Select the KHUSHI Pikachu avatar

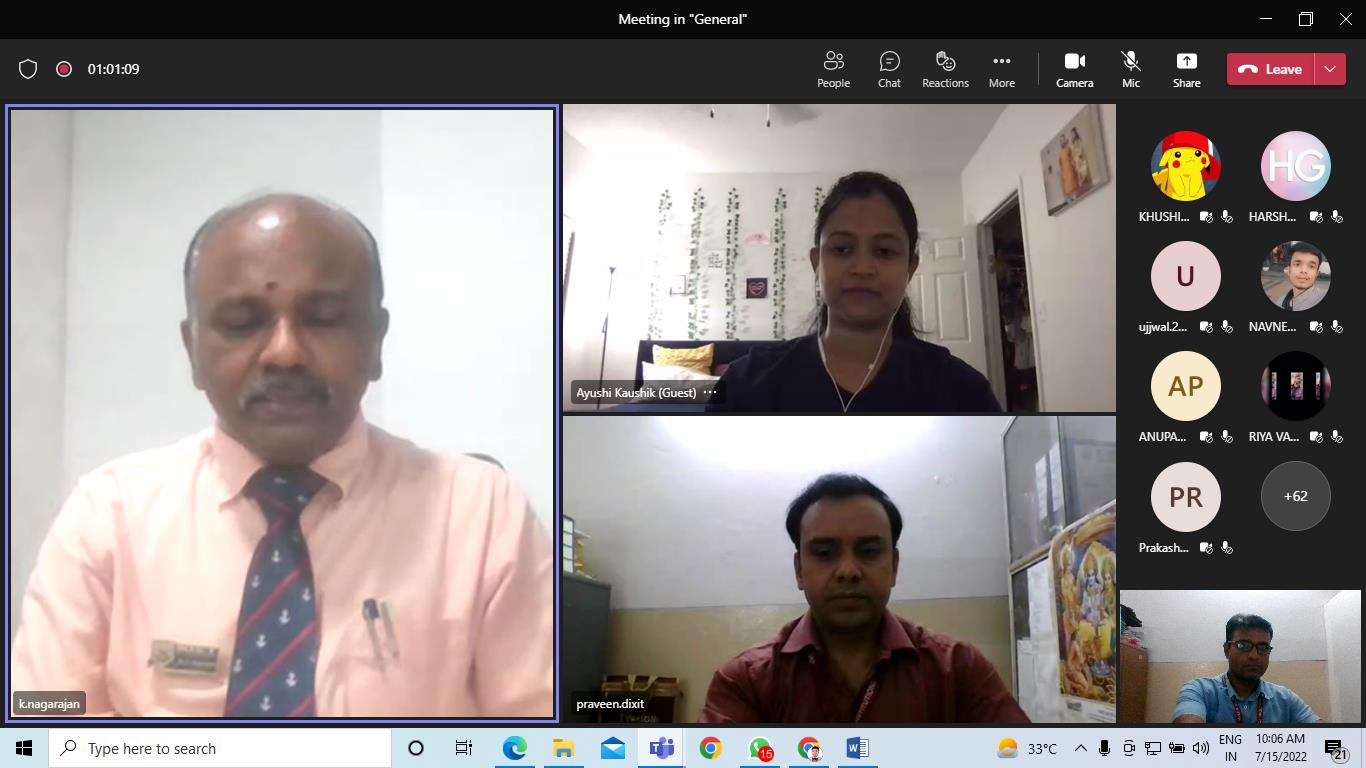click(1185, 166)
